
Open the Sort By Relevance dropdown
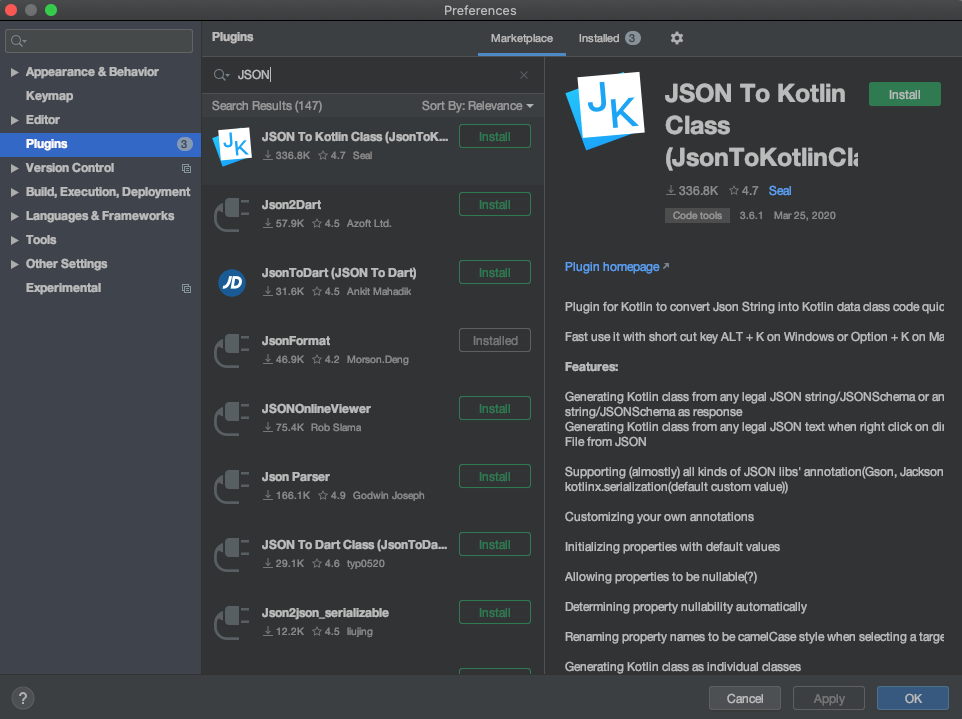pos(477,106)
